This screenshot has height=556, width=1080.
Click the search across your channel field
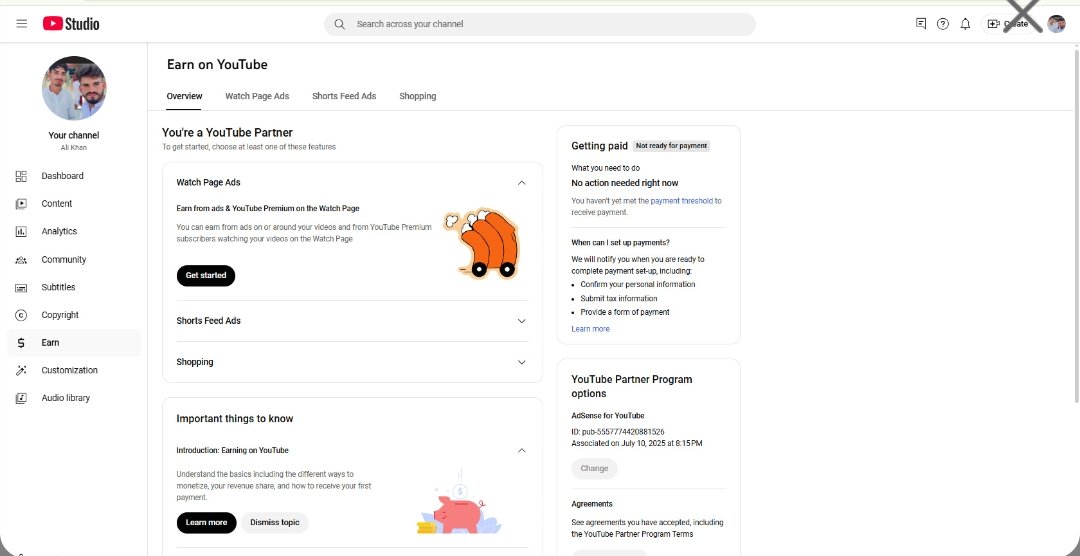tap(540, 24)
